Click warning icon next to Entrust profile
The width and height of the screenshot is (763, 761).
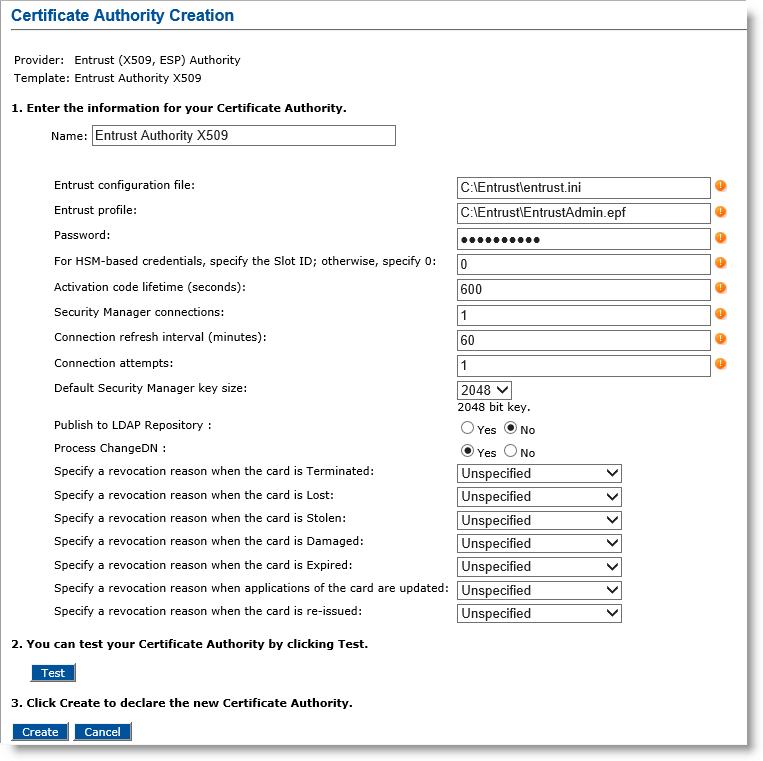pyautogui.click(x=720, y=212)
